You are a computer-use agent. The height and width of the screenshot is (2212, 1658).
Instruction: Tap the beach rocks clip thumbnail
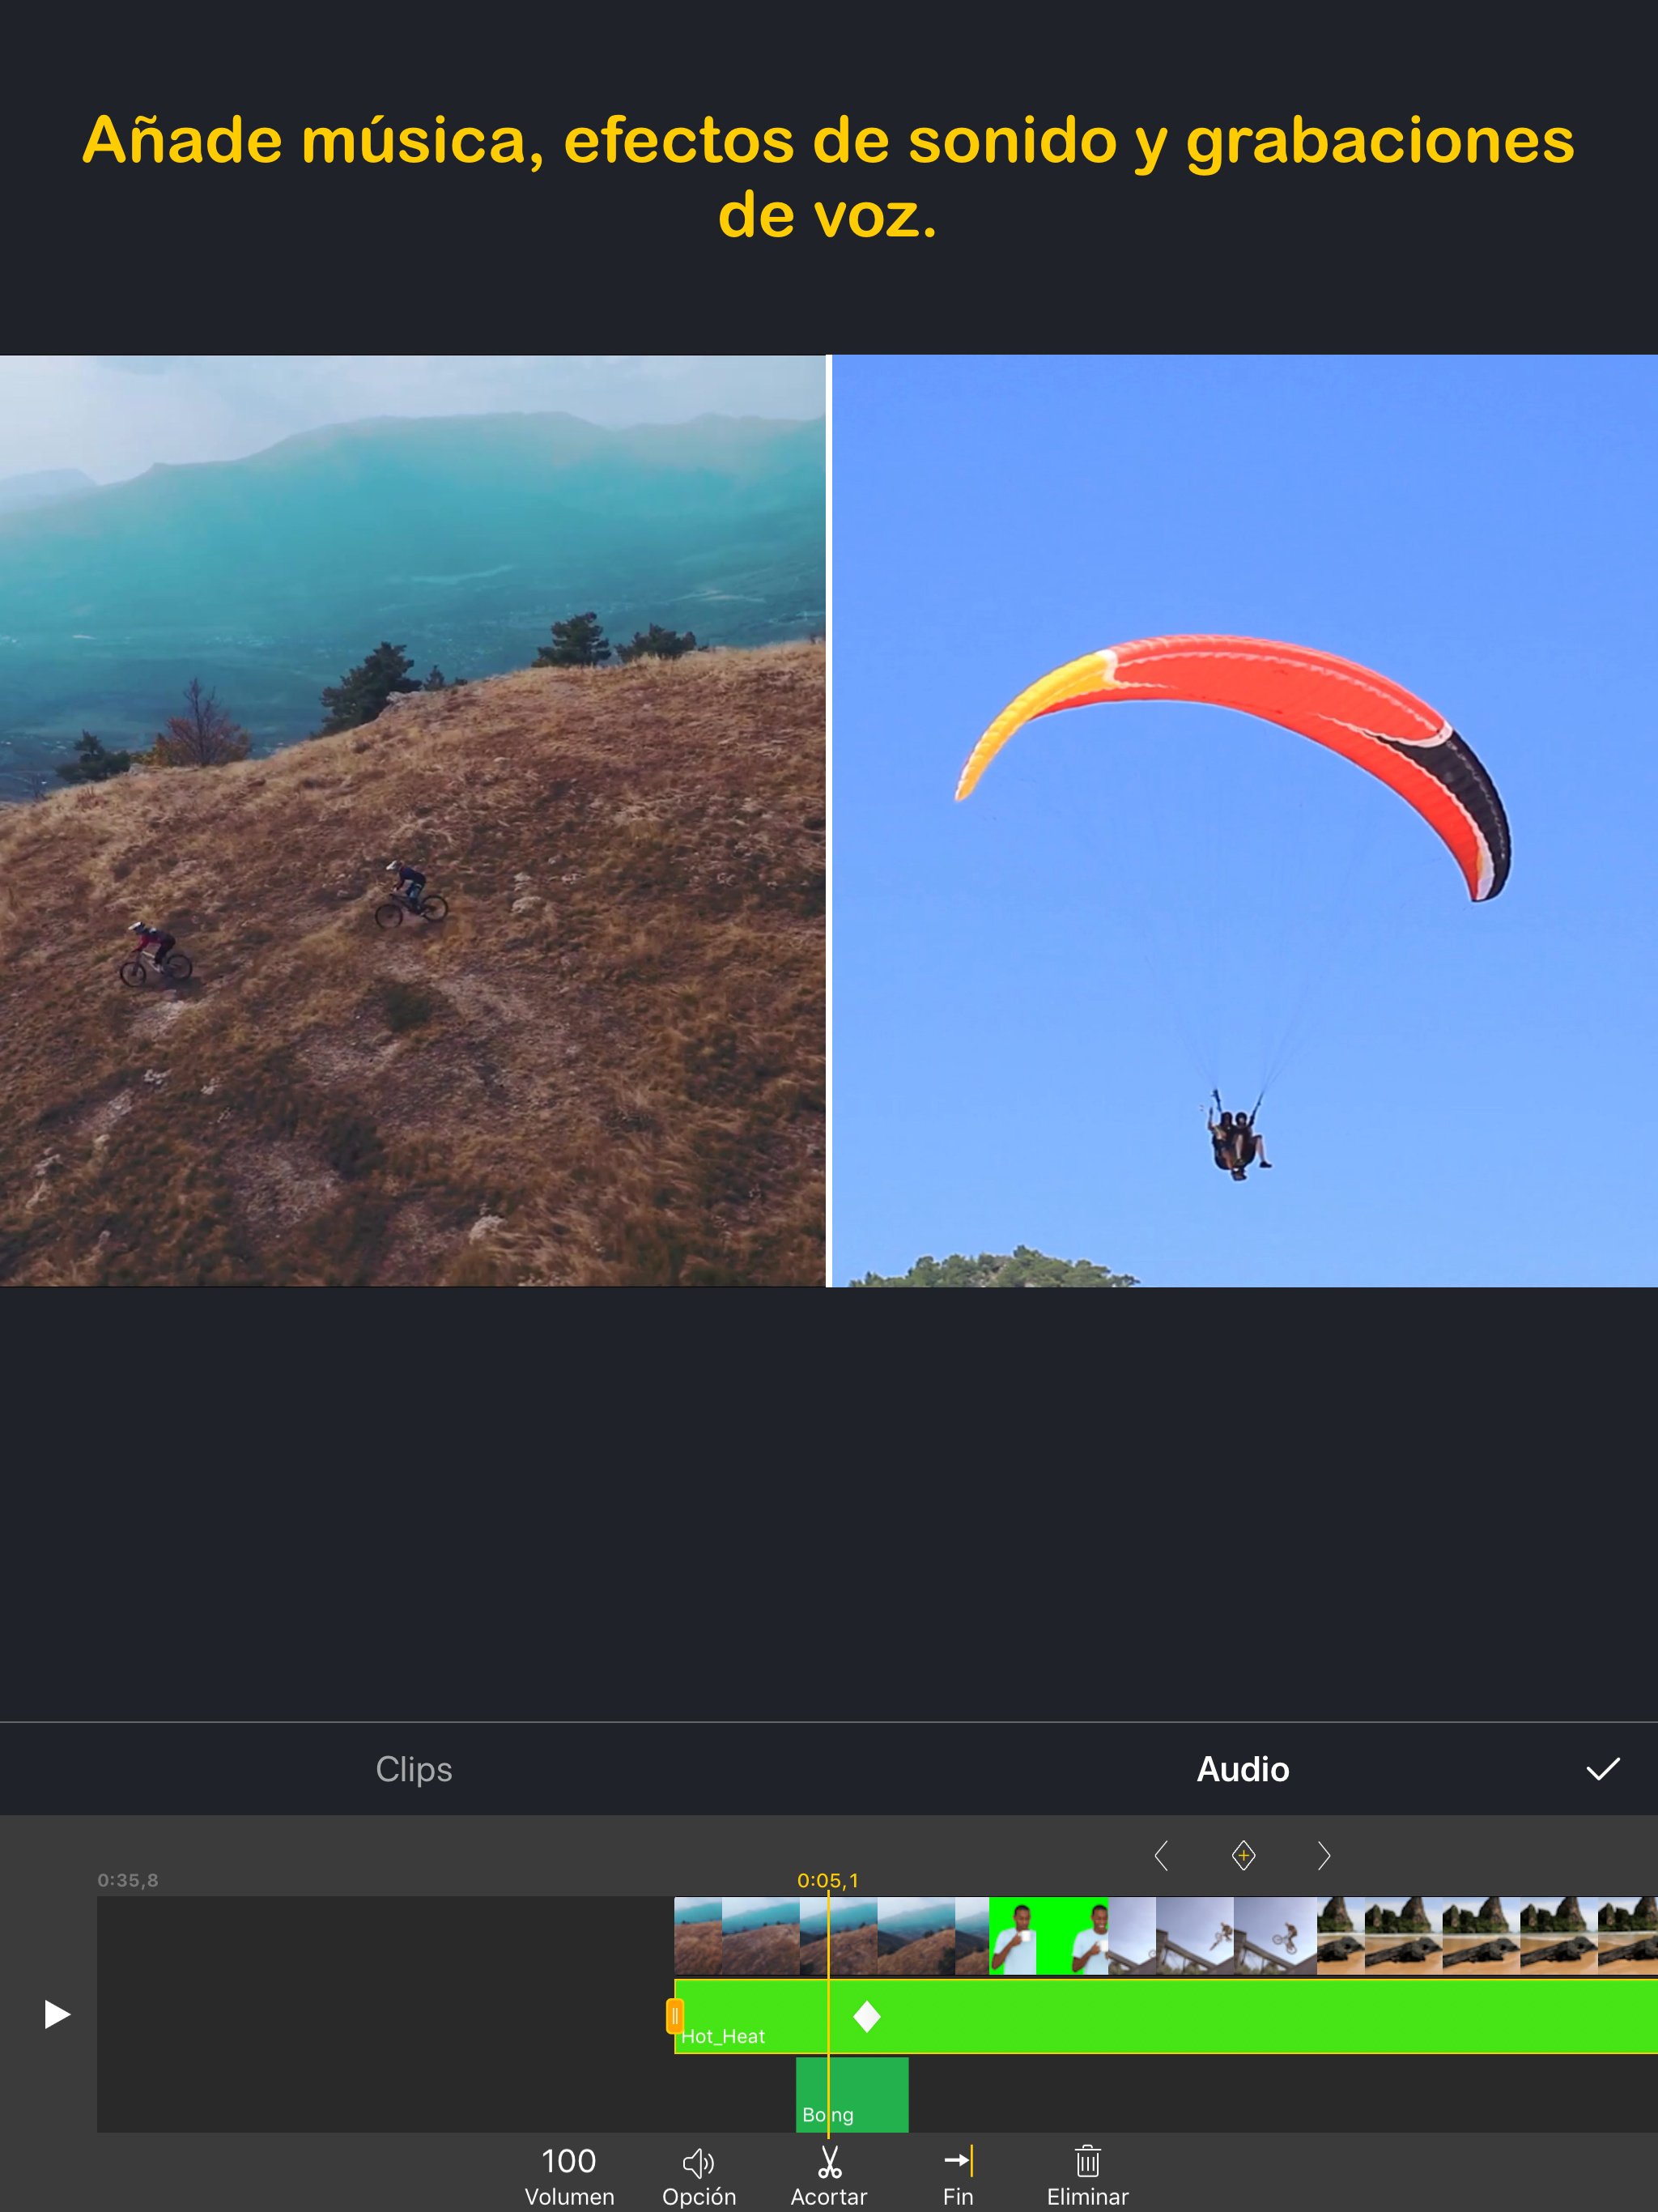click(x=1480, y=1936)
